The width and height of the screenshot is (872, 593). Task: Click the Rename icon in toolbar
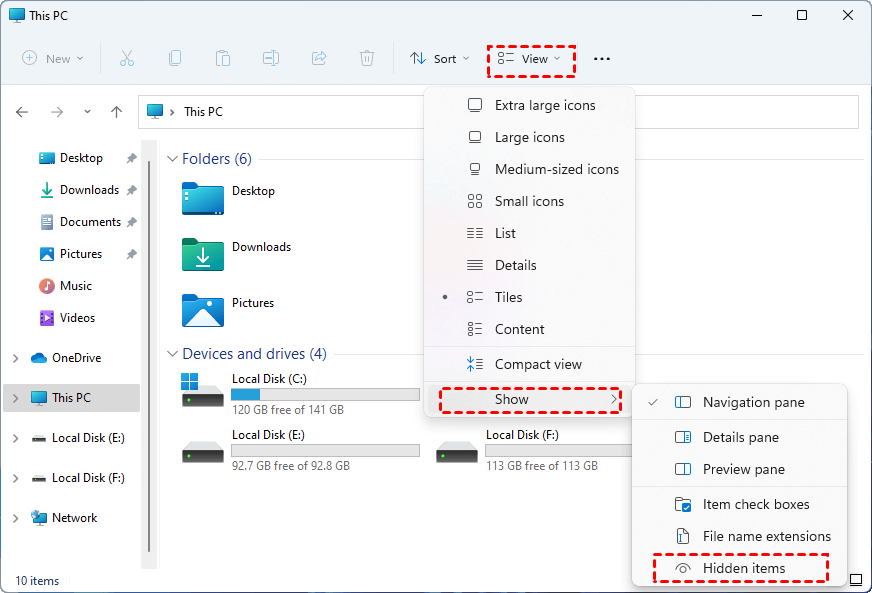(271, 58)
